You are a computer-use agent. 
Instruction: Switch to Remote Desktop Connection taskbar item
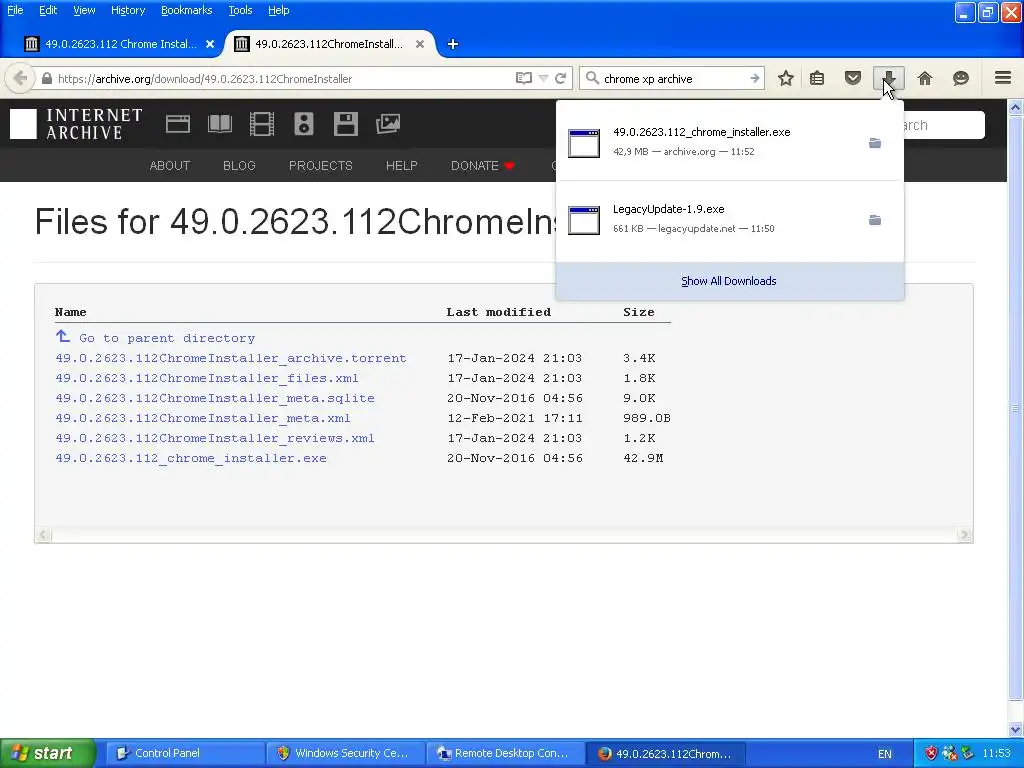505,753
